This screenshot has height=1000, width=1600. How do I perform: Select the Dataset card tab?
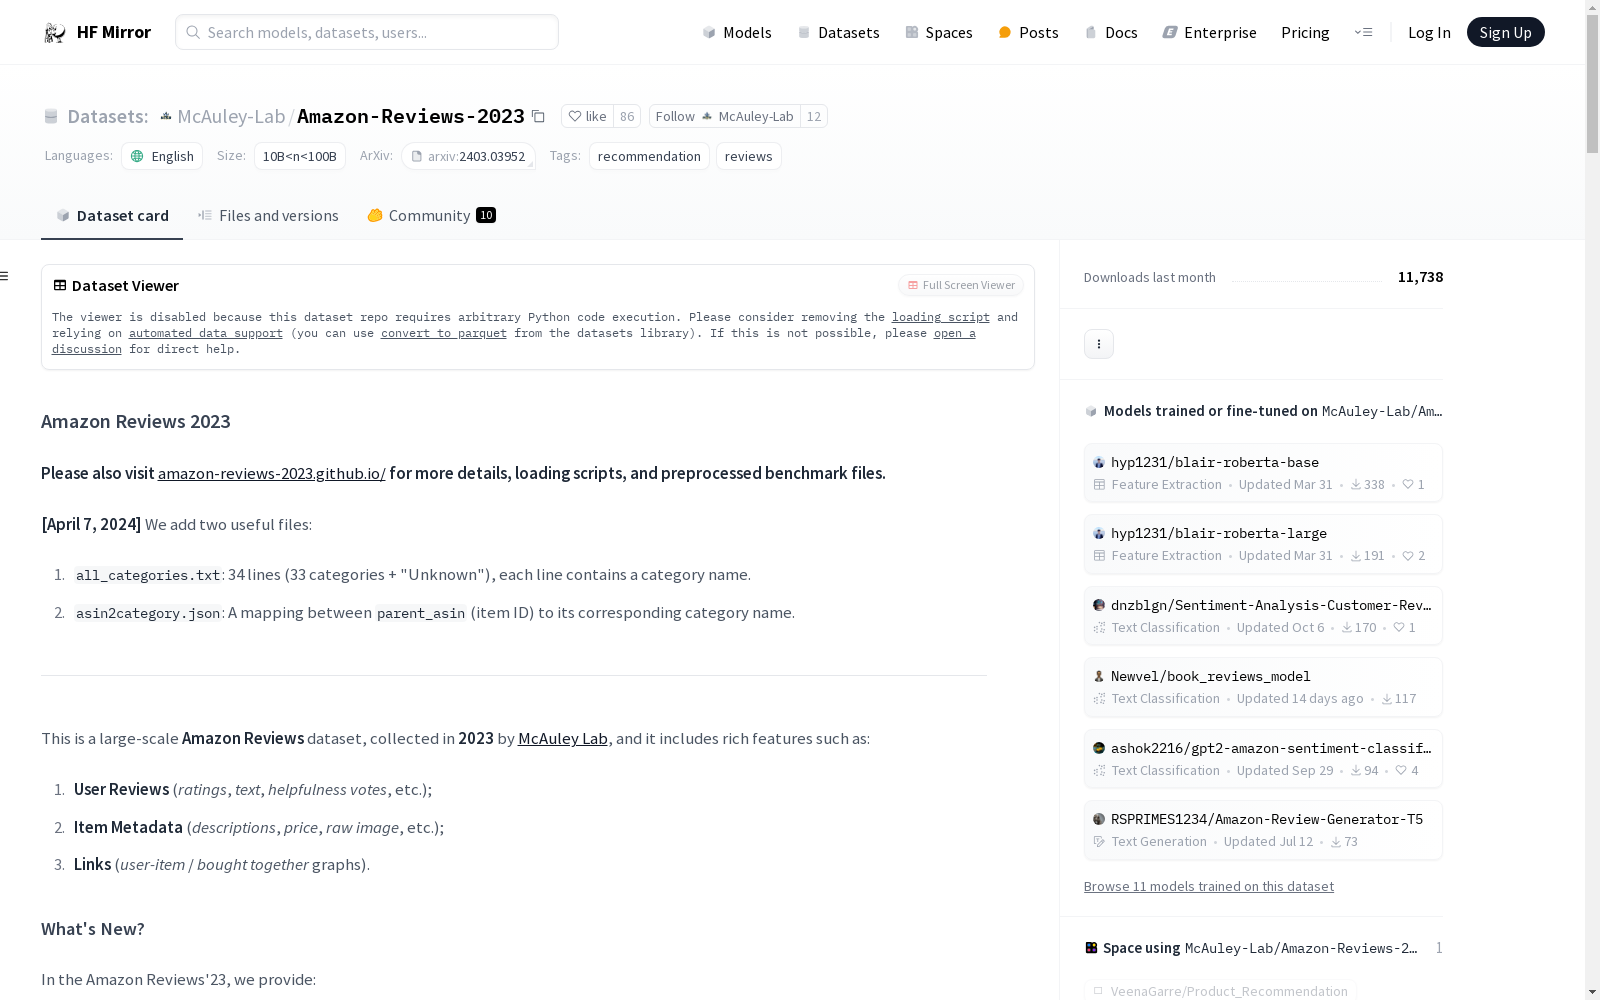coord(112,215)
